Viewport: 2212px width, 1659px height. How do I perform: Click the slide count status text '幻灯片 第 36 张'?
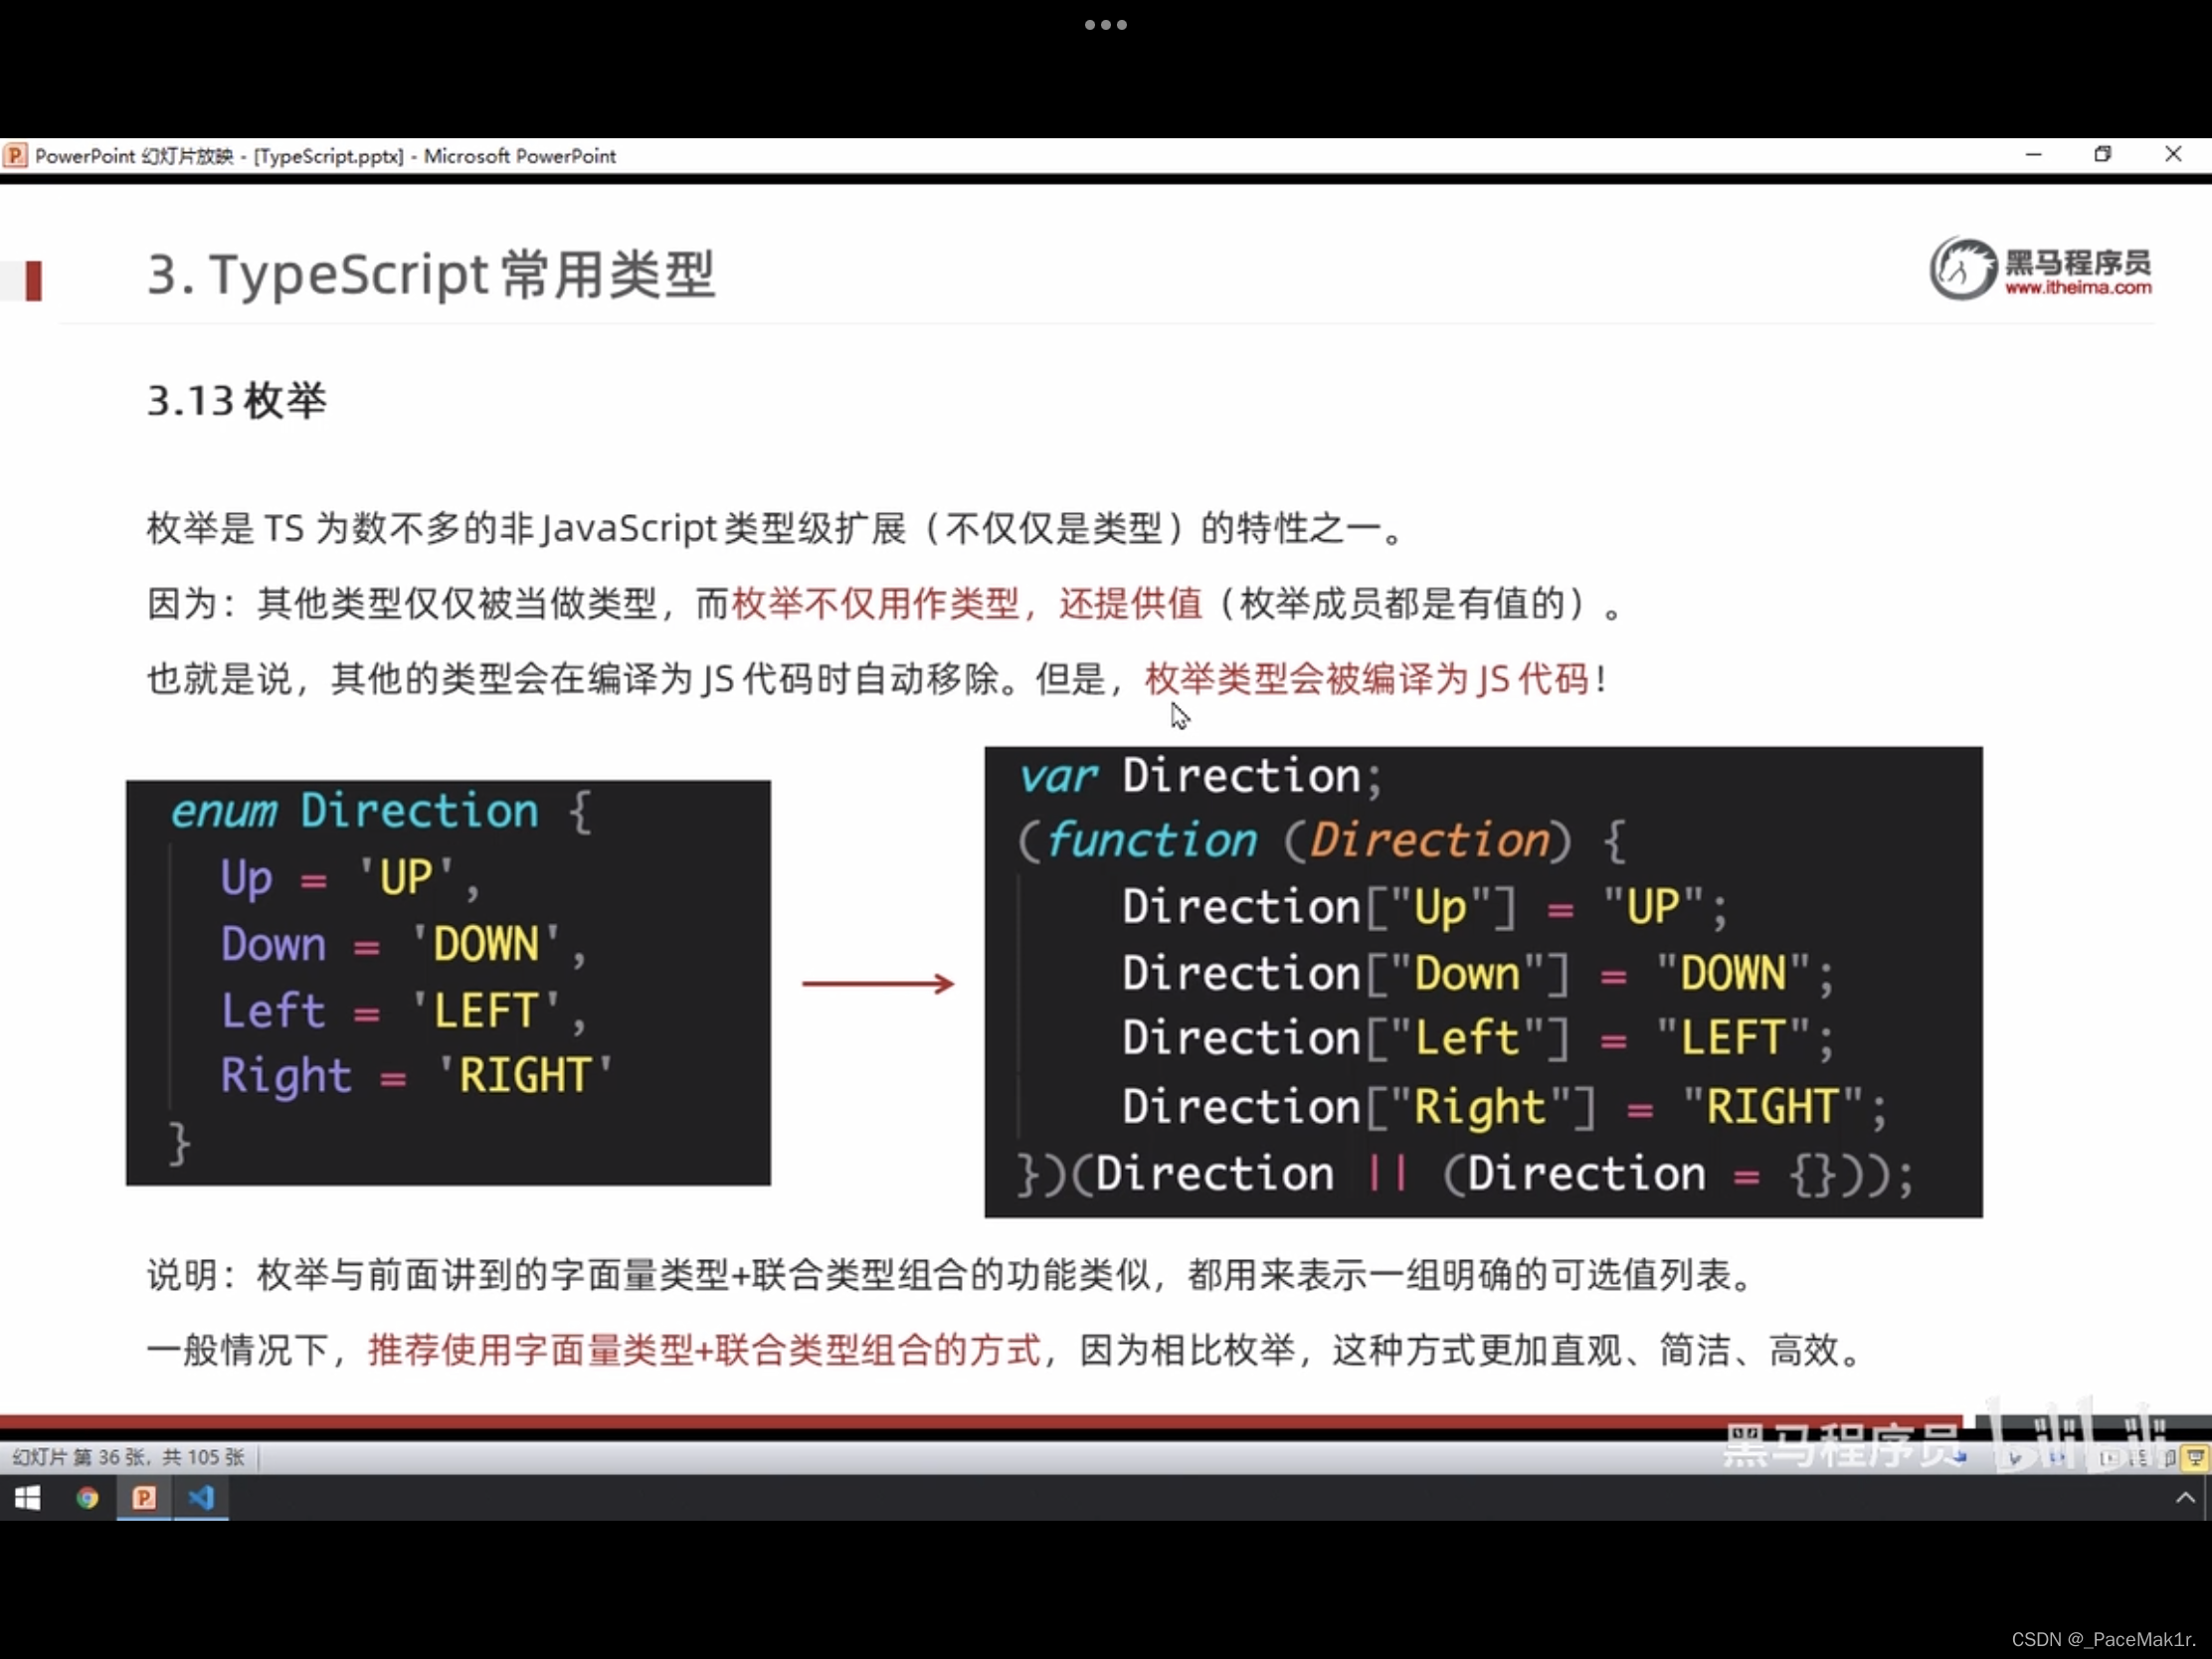tap(80, 1457)
